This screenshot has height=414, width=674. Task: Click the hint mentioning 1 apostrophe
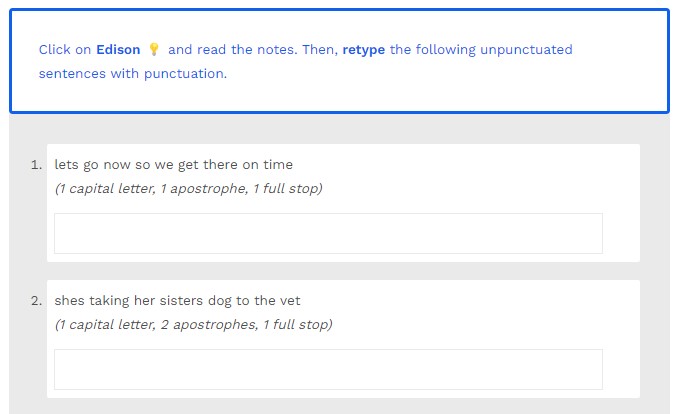point(188,188)
